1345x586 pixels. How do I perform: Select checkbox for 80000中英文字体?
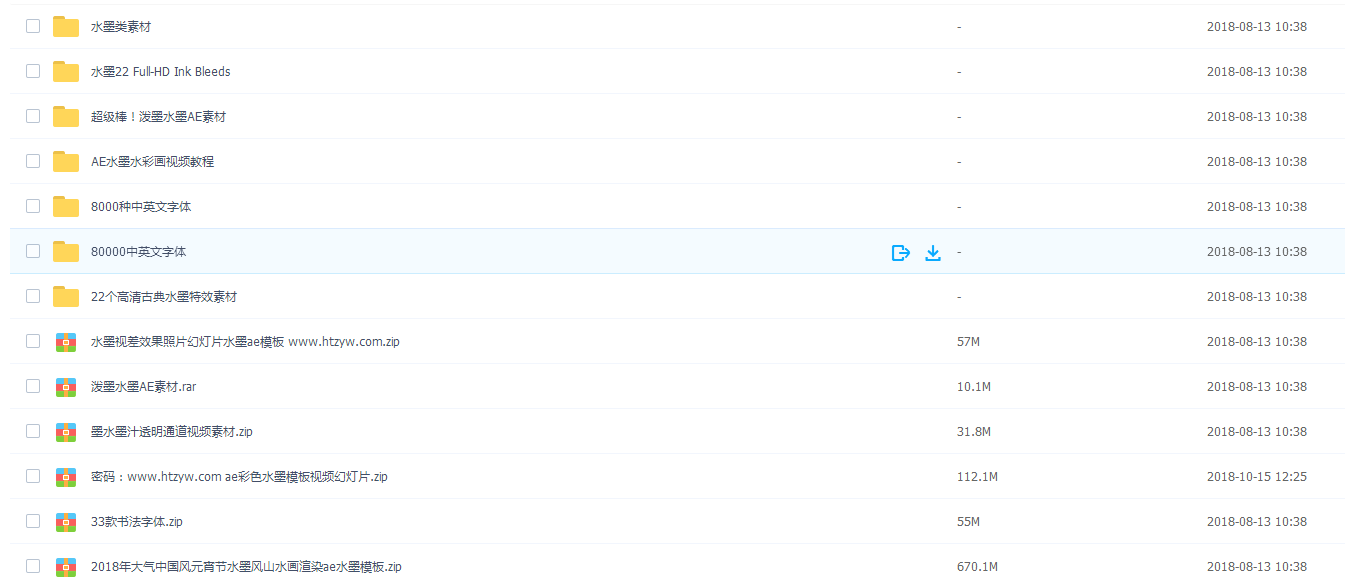click(33, 251)
